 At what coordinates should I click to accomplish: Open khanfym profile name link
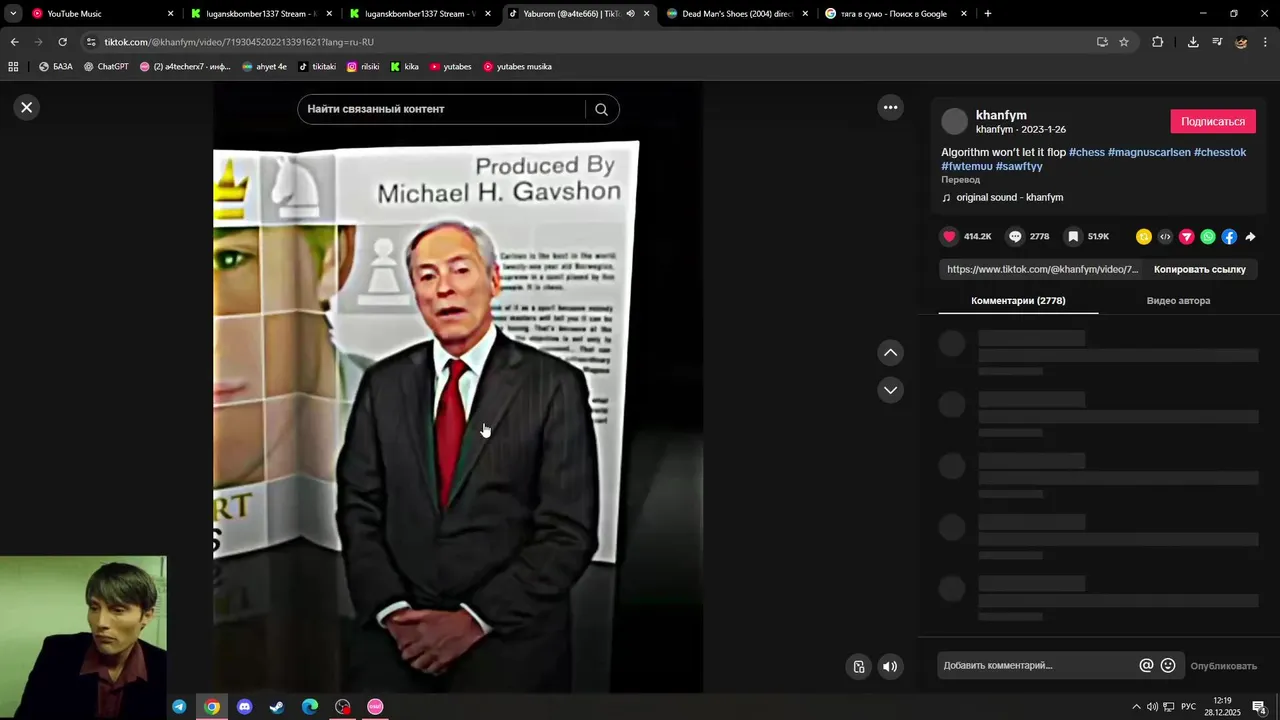pyautogui.click(x=1001, y=115)
